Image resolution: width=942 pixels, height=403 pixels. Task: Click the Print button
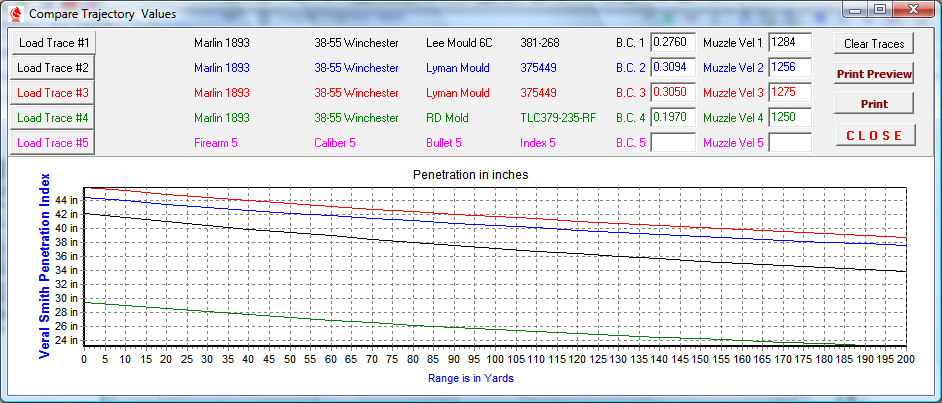point(873,104)
